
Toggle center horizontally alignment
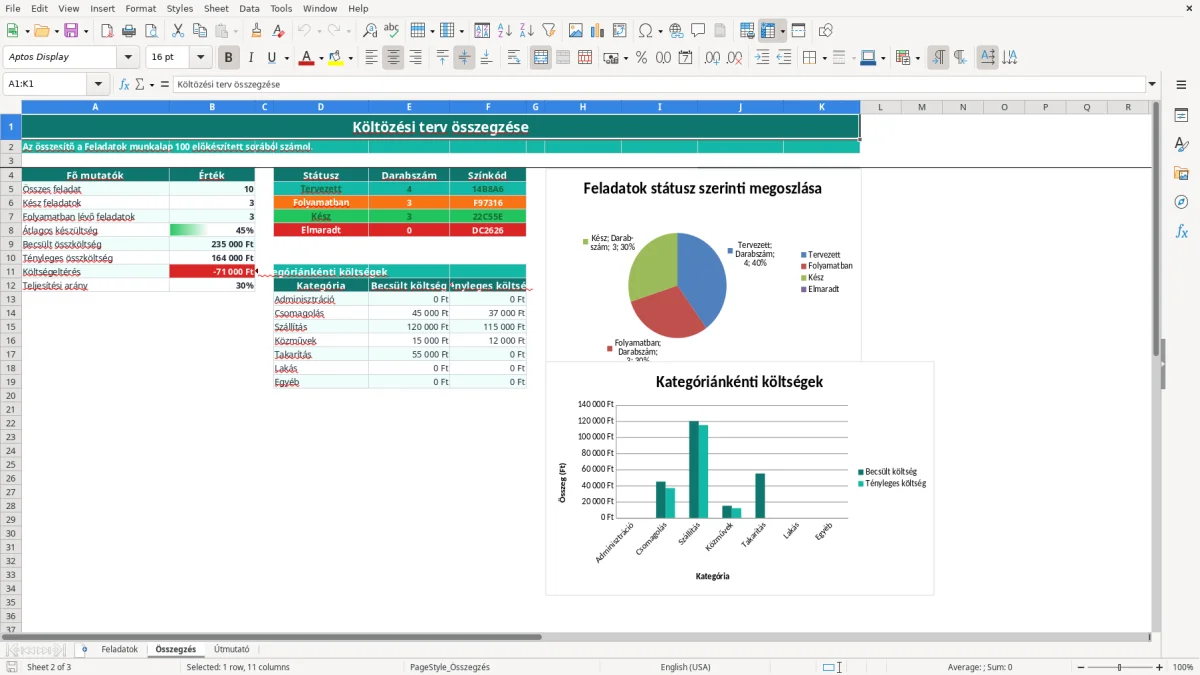tap(393, 58)
